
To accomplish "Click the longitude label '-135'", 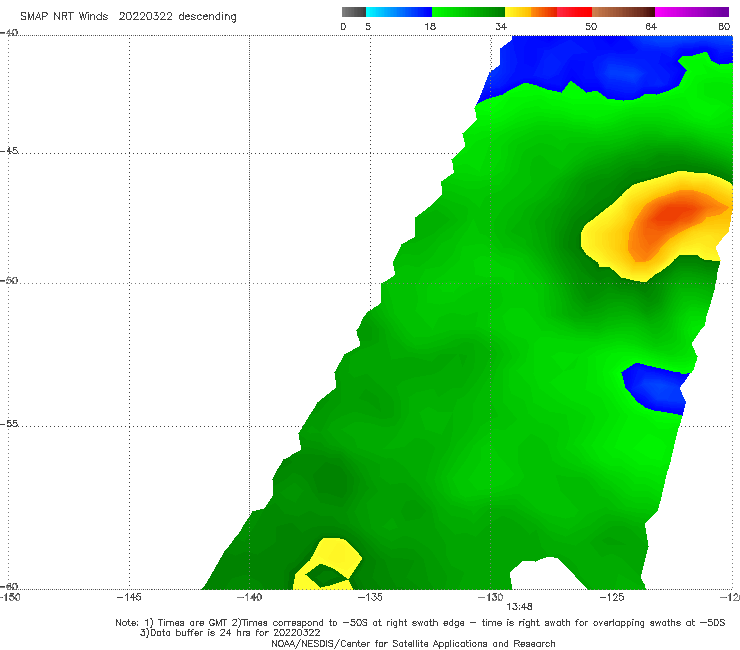I will click(x=370, y=597).
